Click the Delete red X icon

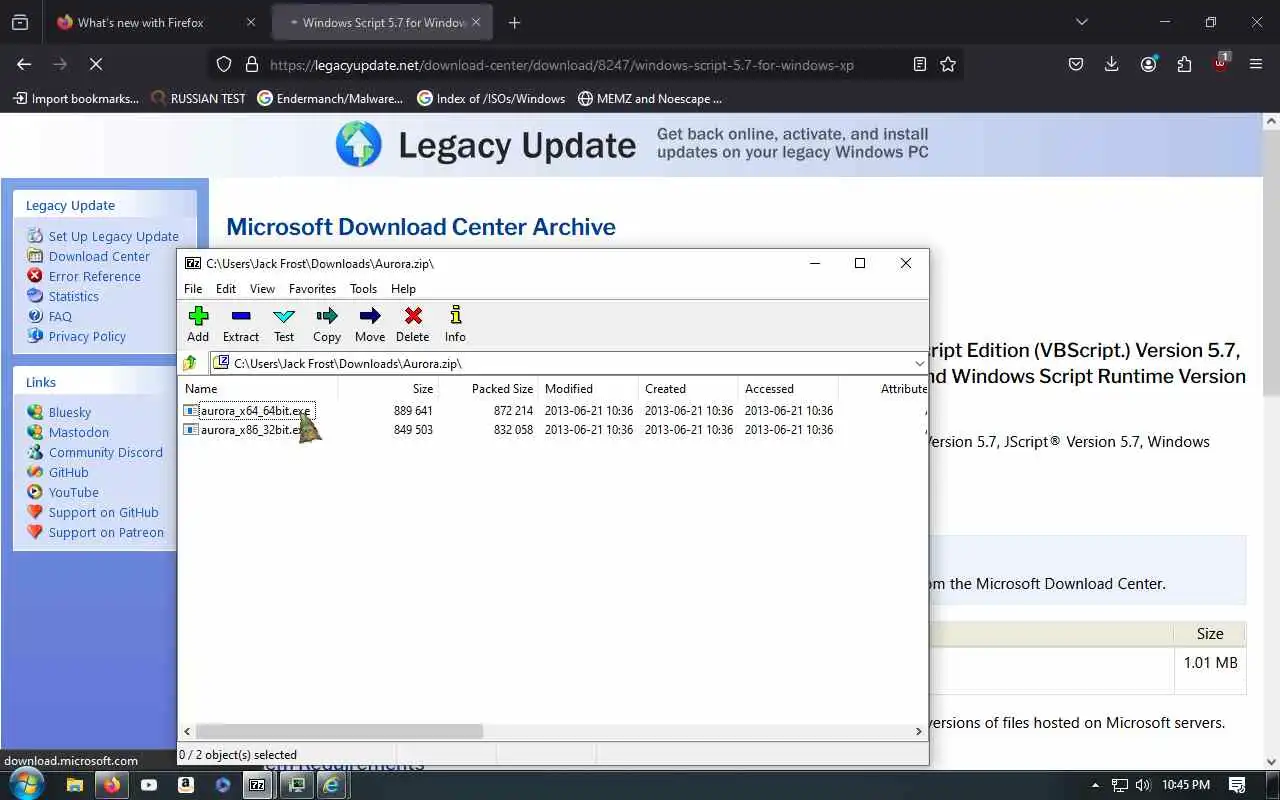[412, 325]
